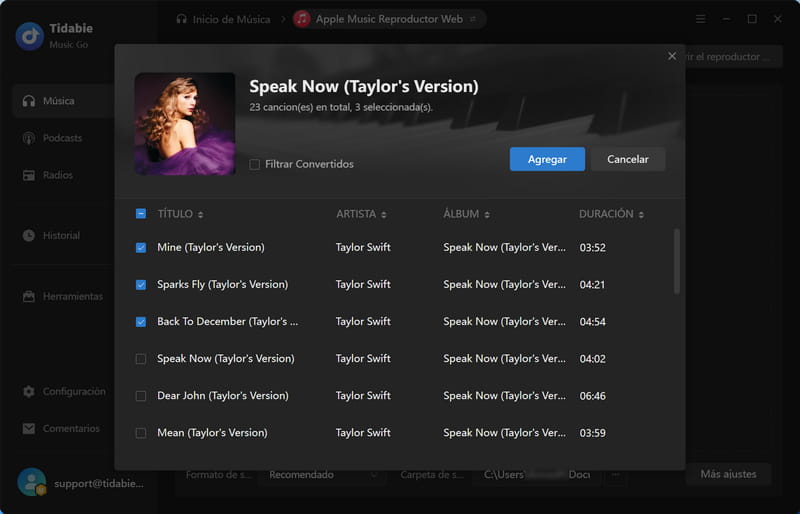Sort songs by ARTISTA column
Viewport: 800px width, 514px height.
tap(361, 214)
